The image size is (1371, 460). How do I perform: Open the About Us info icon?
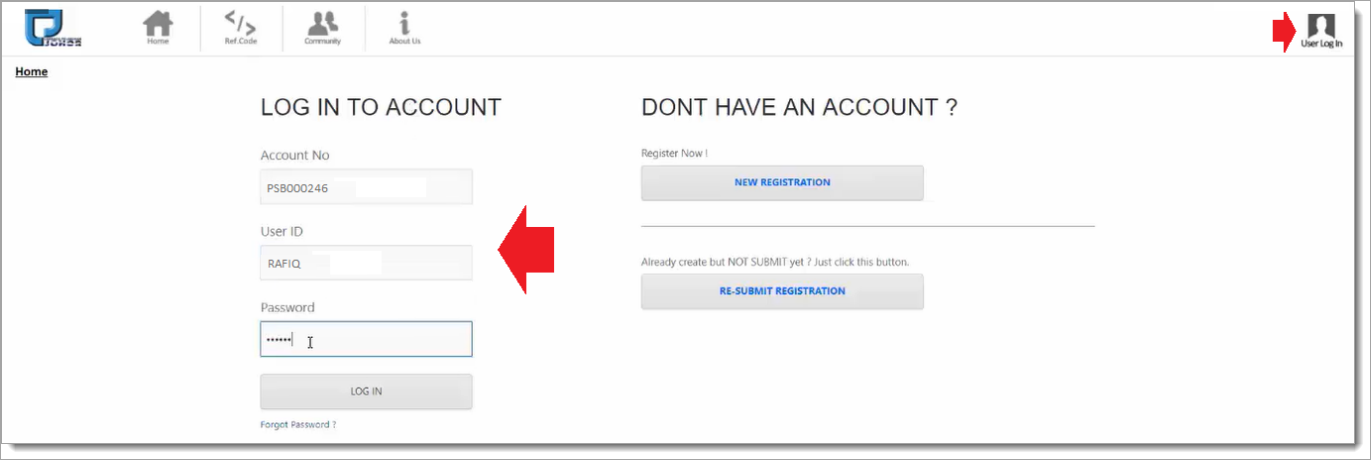point(404,27)
